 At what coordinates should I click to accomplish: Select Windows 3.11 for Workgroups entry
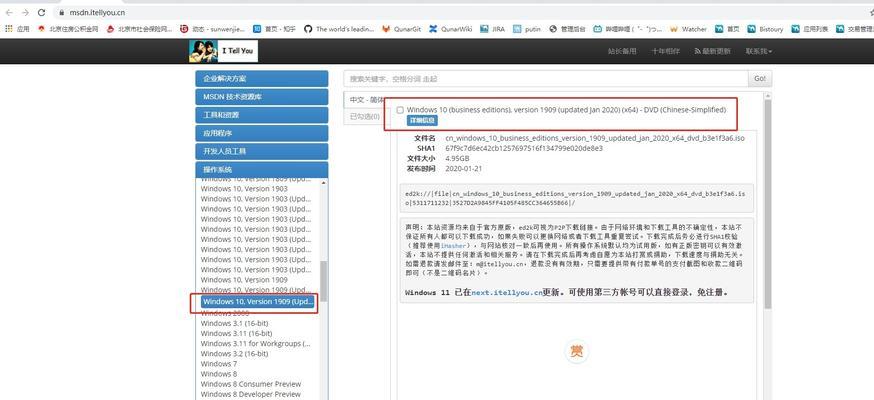(x=256, y=343)
